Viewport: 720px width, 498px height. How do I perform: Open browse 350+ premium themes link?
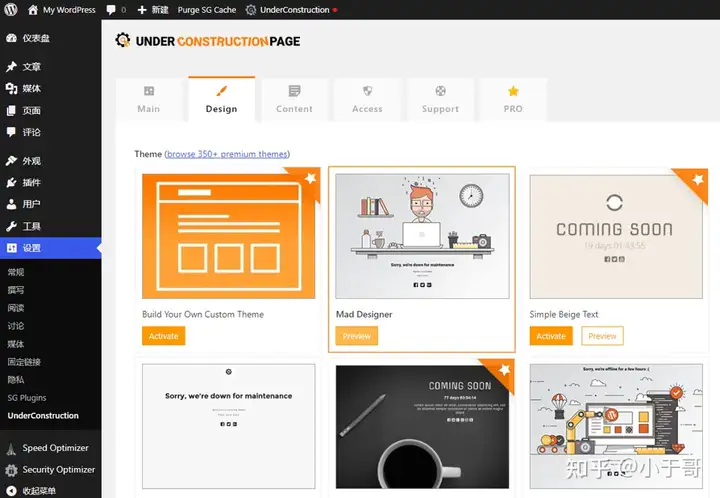(227, 154)
